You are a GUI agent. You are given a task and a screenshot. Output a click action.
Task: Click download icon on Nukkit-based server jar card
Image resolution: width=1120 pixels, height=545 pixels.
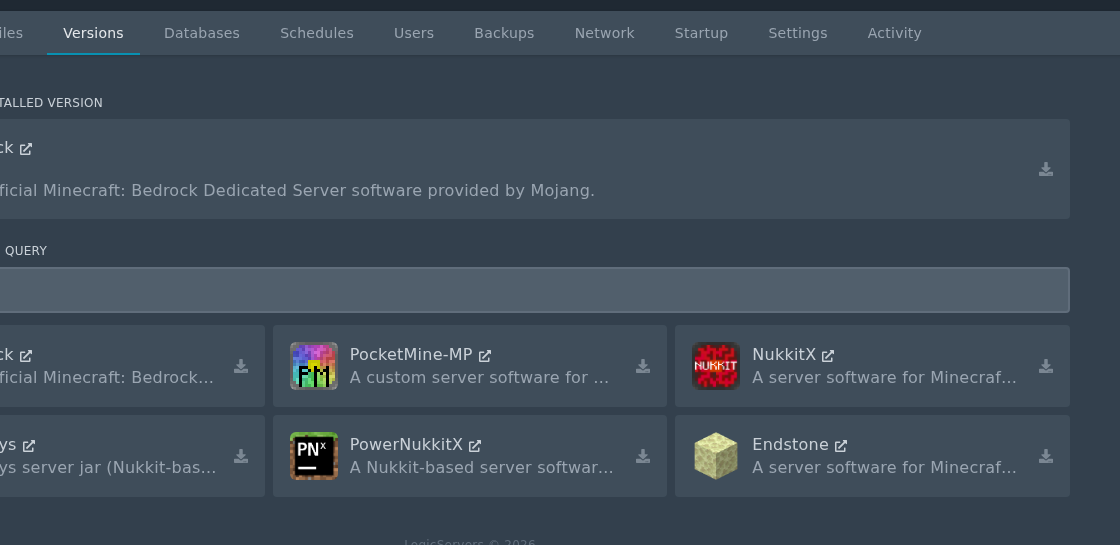(241, 456)
